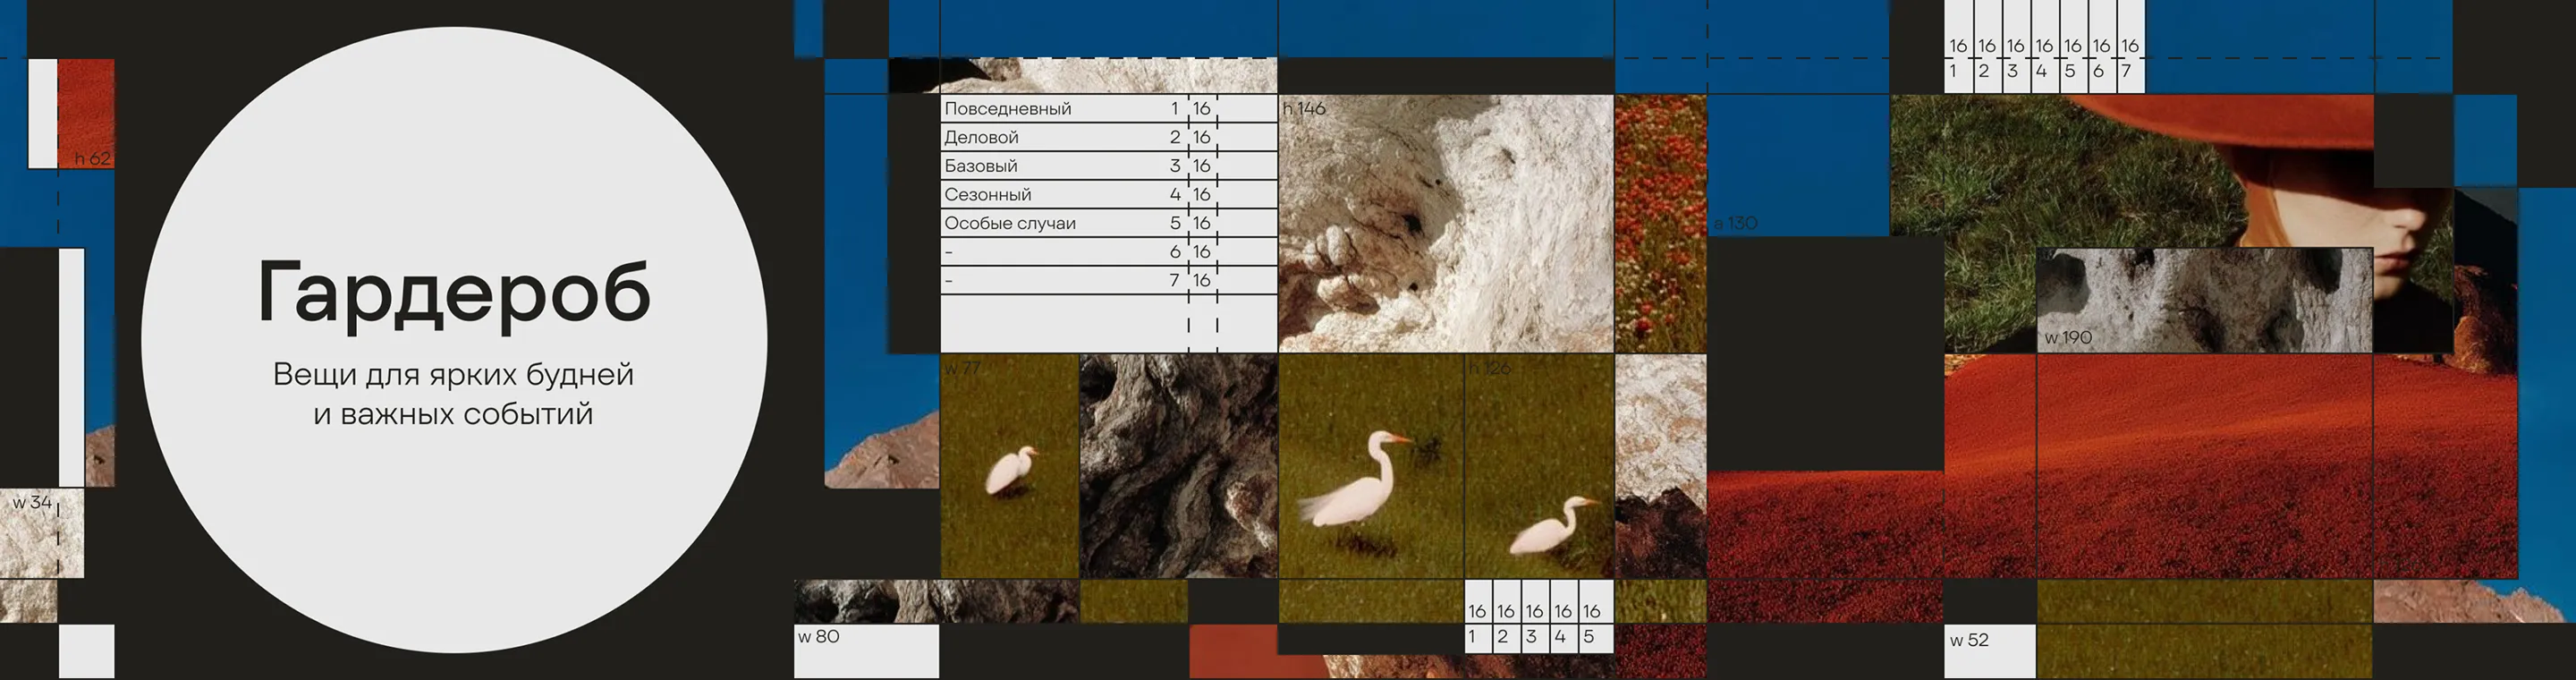Image resolution: width=2576 pixels, height=680 pixels.
Task: Click the subtitle "Вещи для ярких будней и важных событий"
Action: point(453,393)
